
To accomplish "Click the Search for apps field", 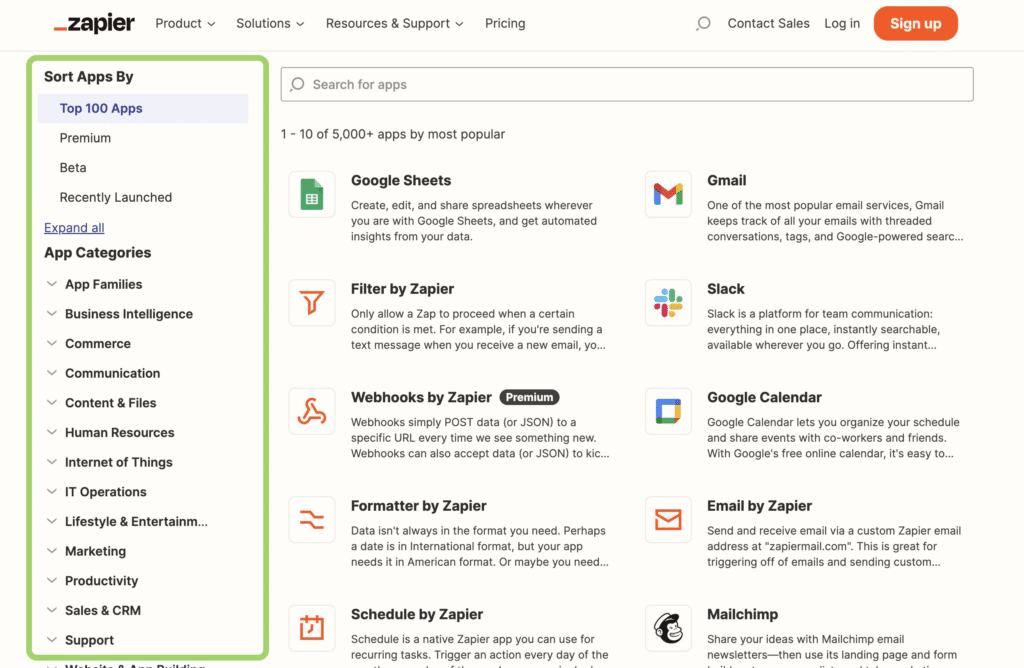I will [x=627, y=84].
